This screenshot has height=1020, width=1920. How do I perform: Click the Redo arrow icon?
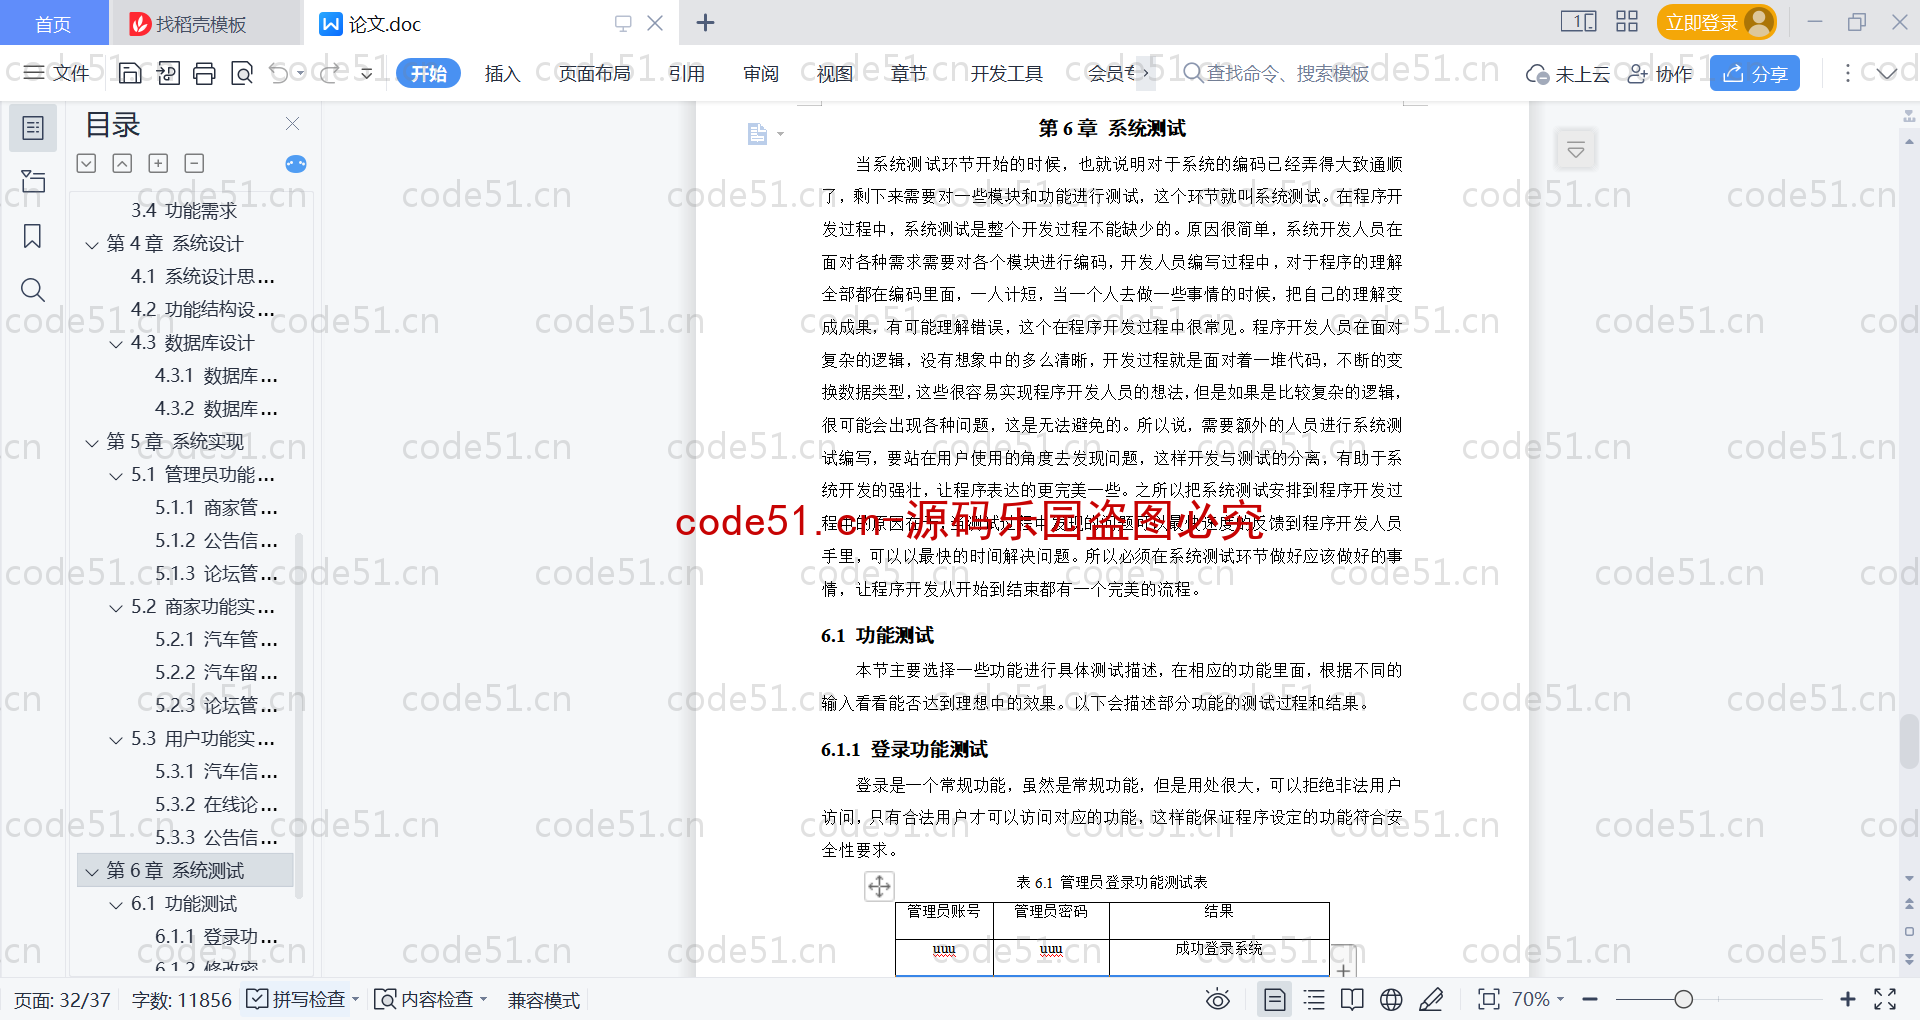click(330, 73)
